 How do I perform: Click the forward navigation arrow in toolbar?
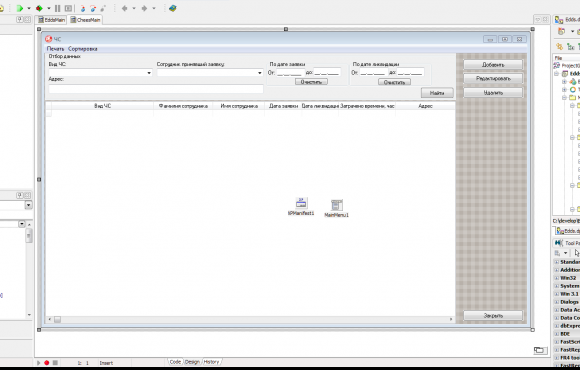[145, 8]
